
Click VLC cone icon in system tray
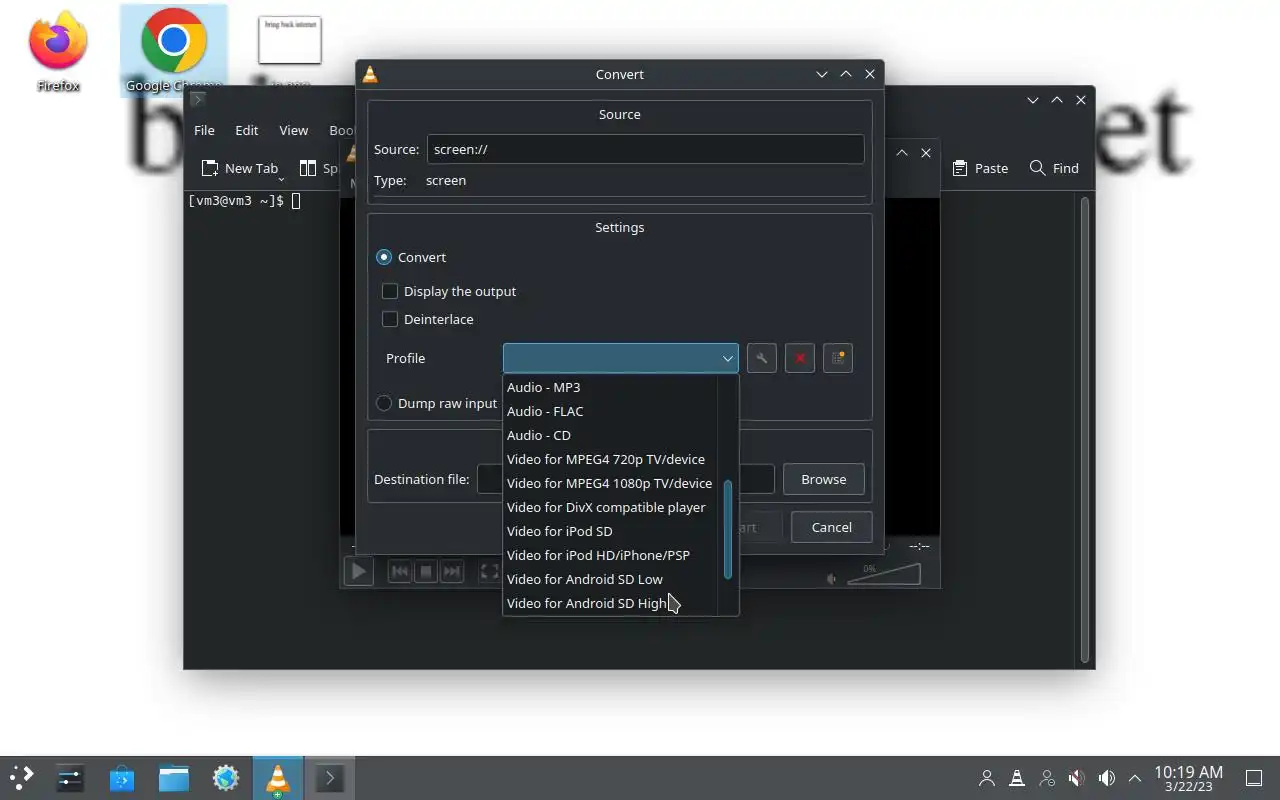1017,778
